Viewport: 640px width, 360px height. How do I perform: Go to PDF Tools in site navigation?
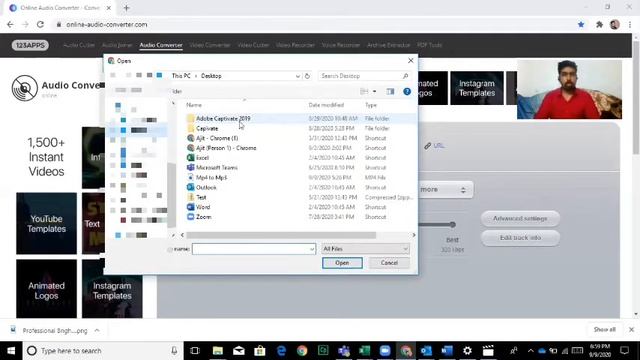(x=429, y=45)
